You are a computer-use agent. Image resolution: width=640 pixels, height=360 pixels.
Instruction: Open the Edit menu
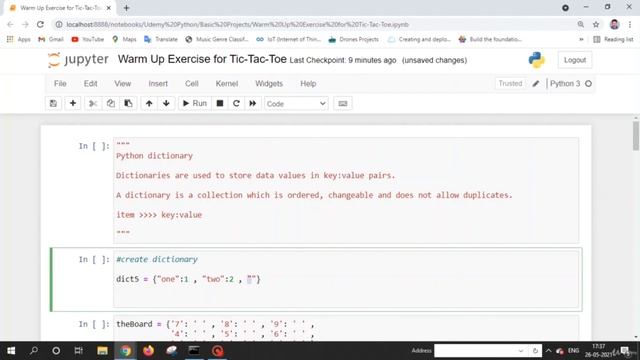(90, 84)
